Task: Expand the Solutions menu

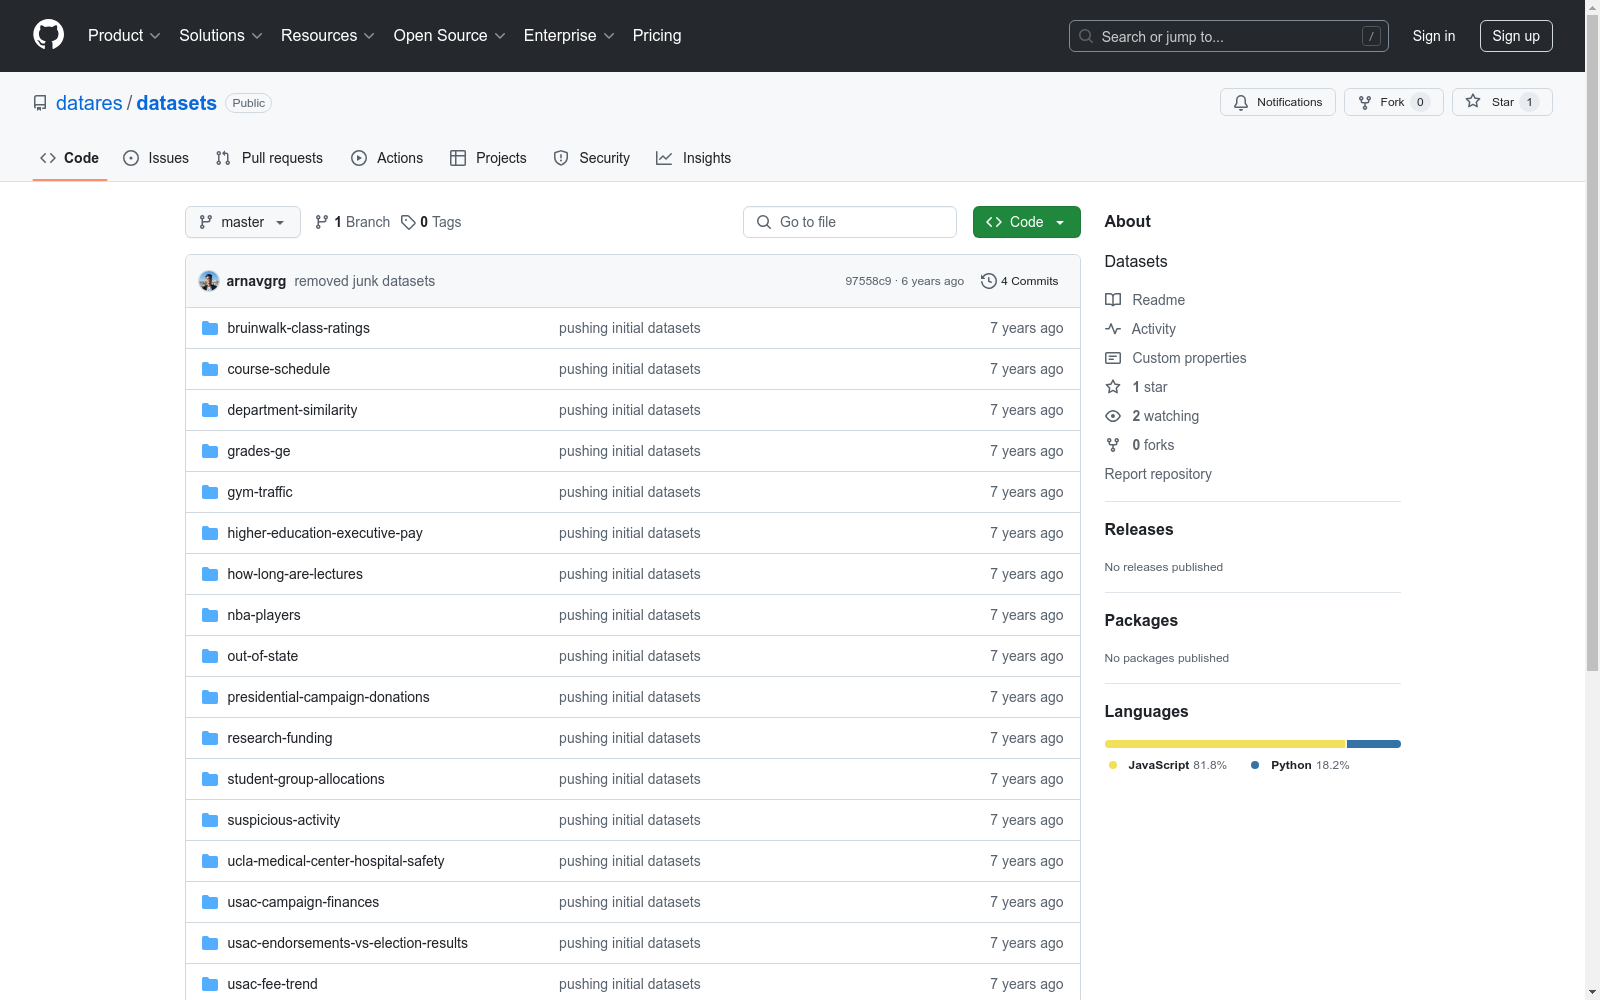Action: 221,35
